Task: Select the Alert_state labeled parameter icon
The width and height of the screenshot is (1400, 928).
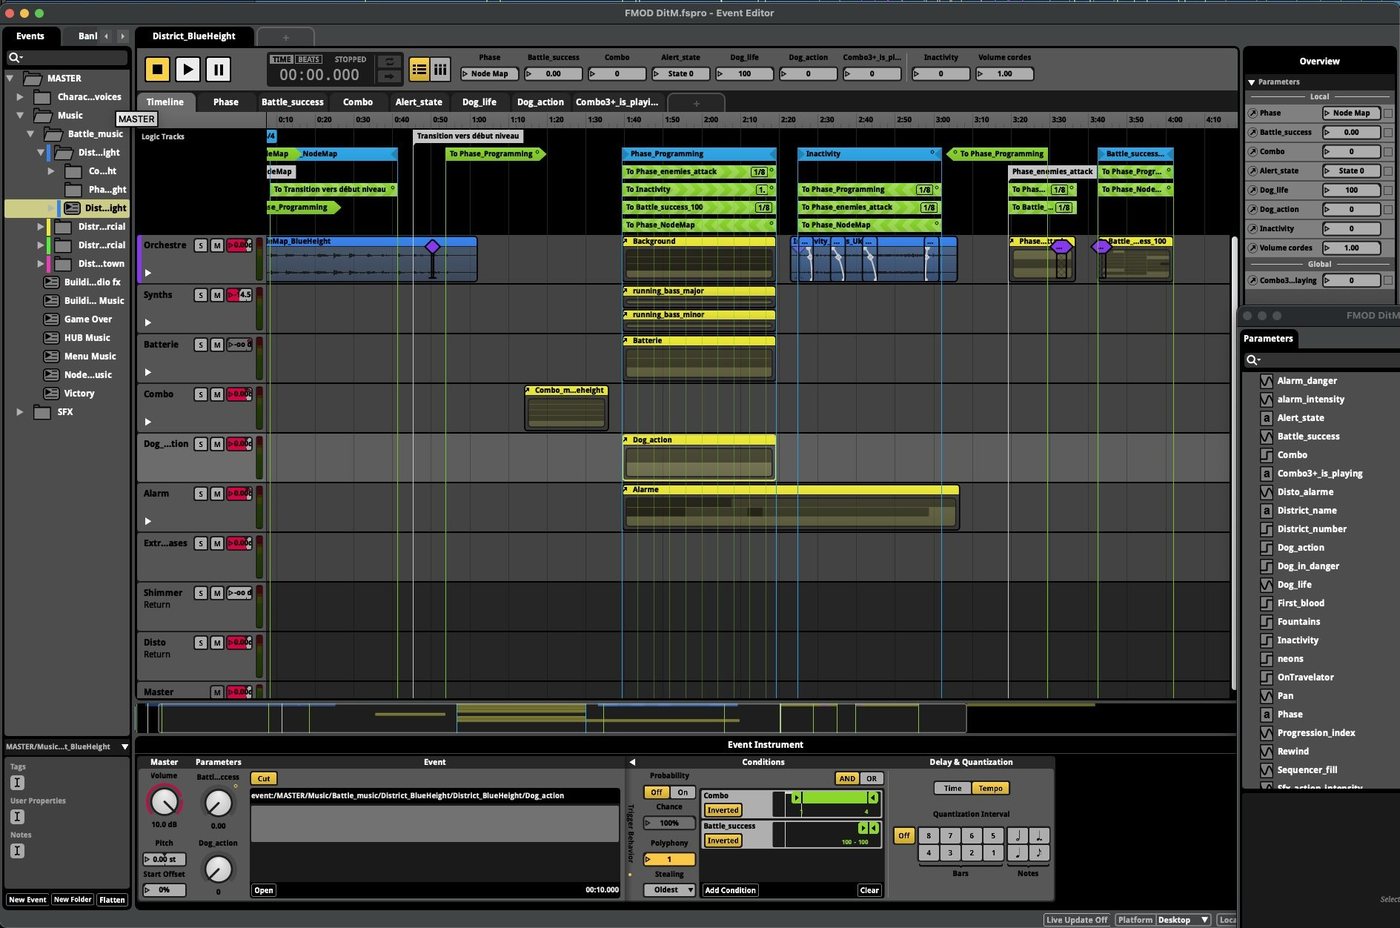Action: tap(1266, 418)
